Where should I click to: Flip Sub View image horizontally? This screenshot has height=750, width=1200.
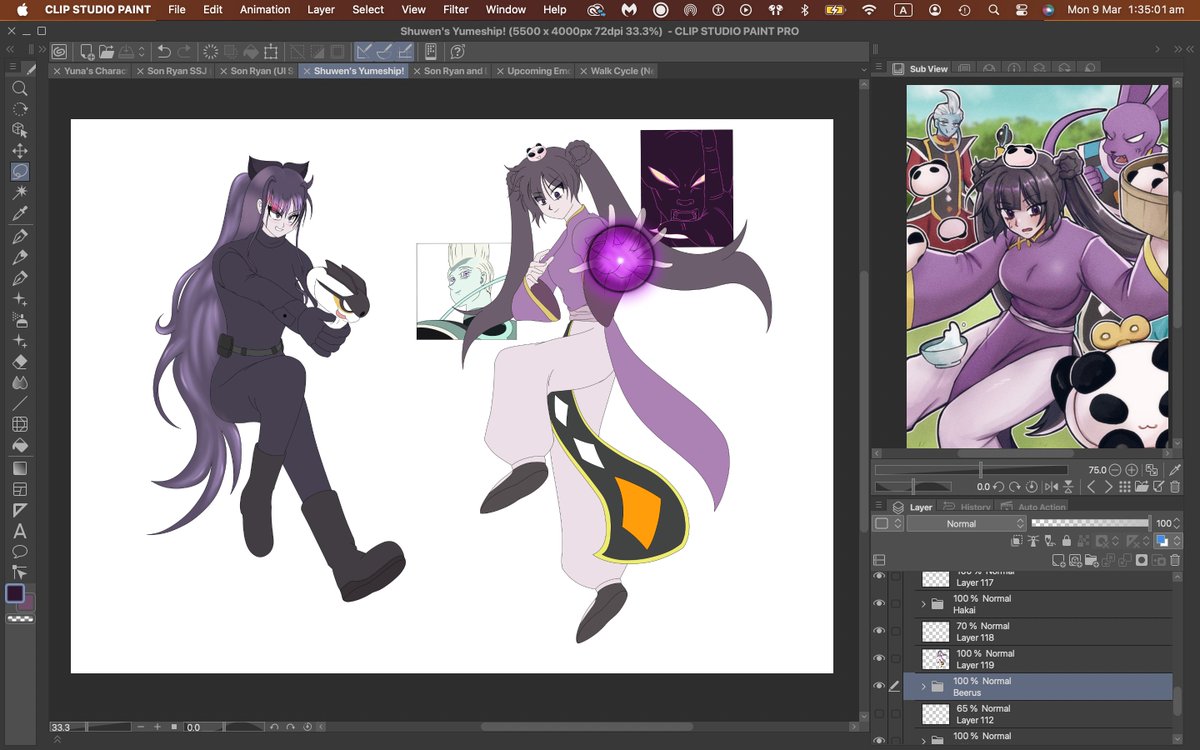click(x=1051, y=487)
